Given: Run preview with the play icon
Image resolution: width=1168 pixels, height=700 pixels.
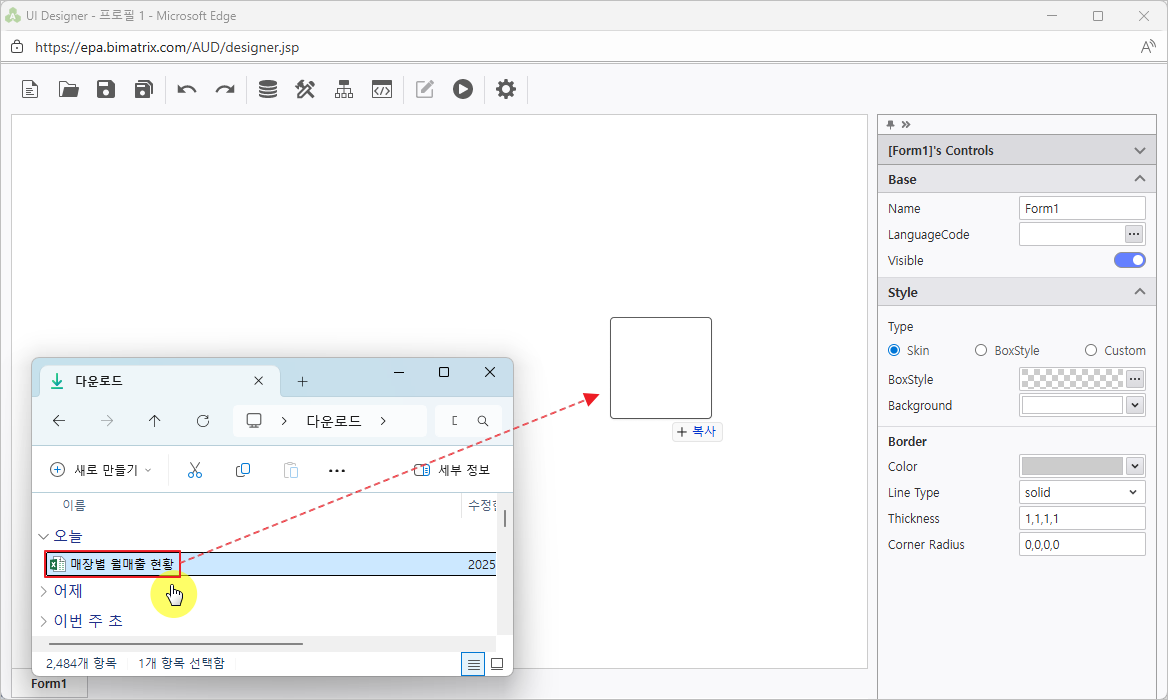Looking at the screenshot, I should pyautogui.click(x=462, y=89).
